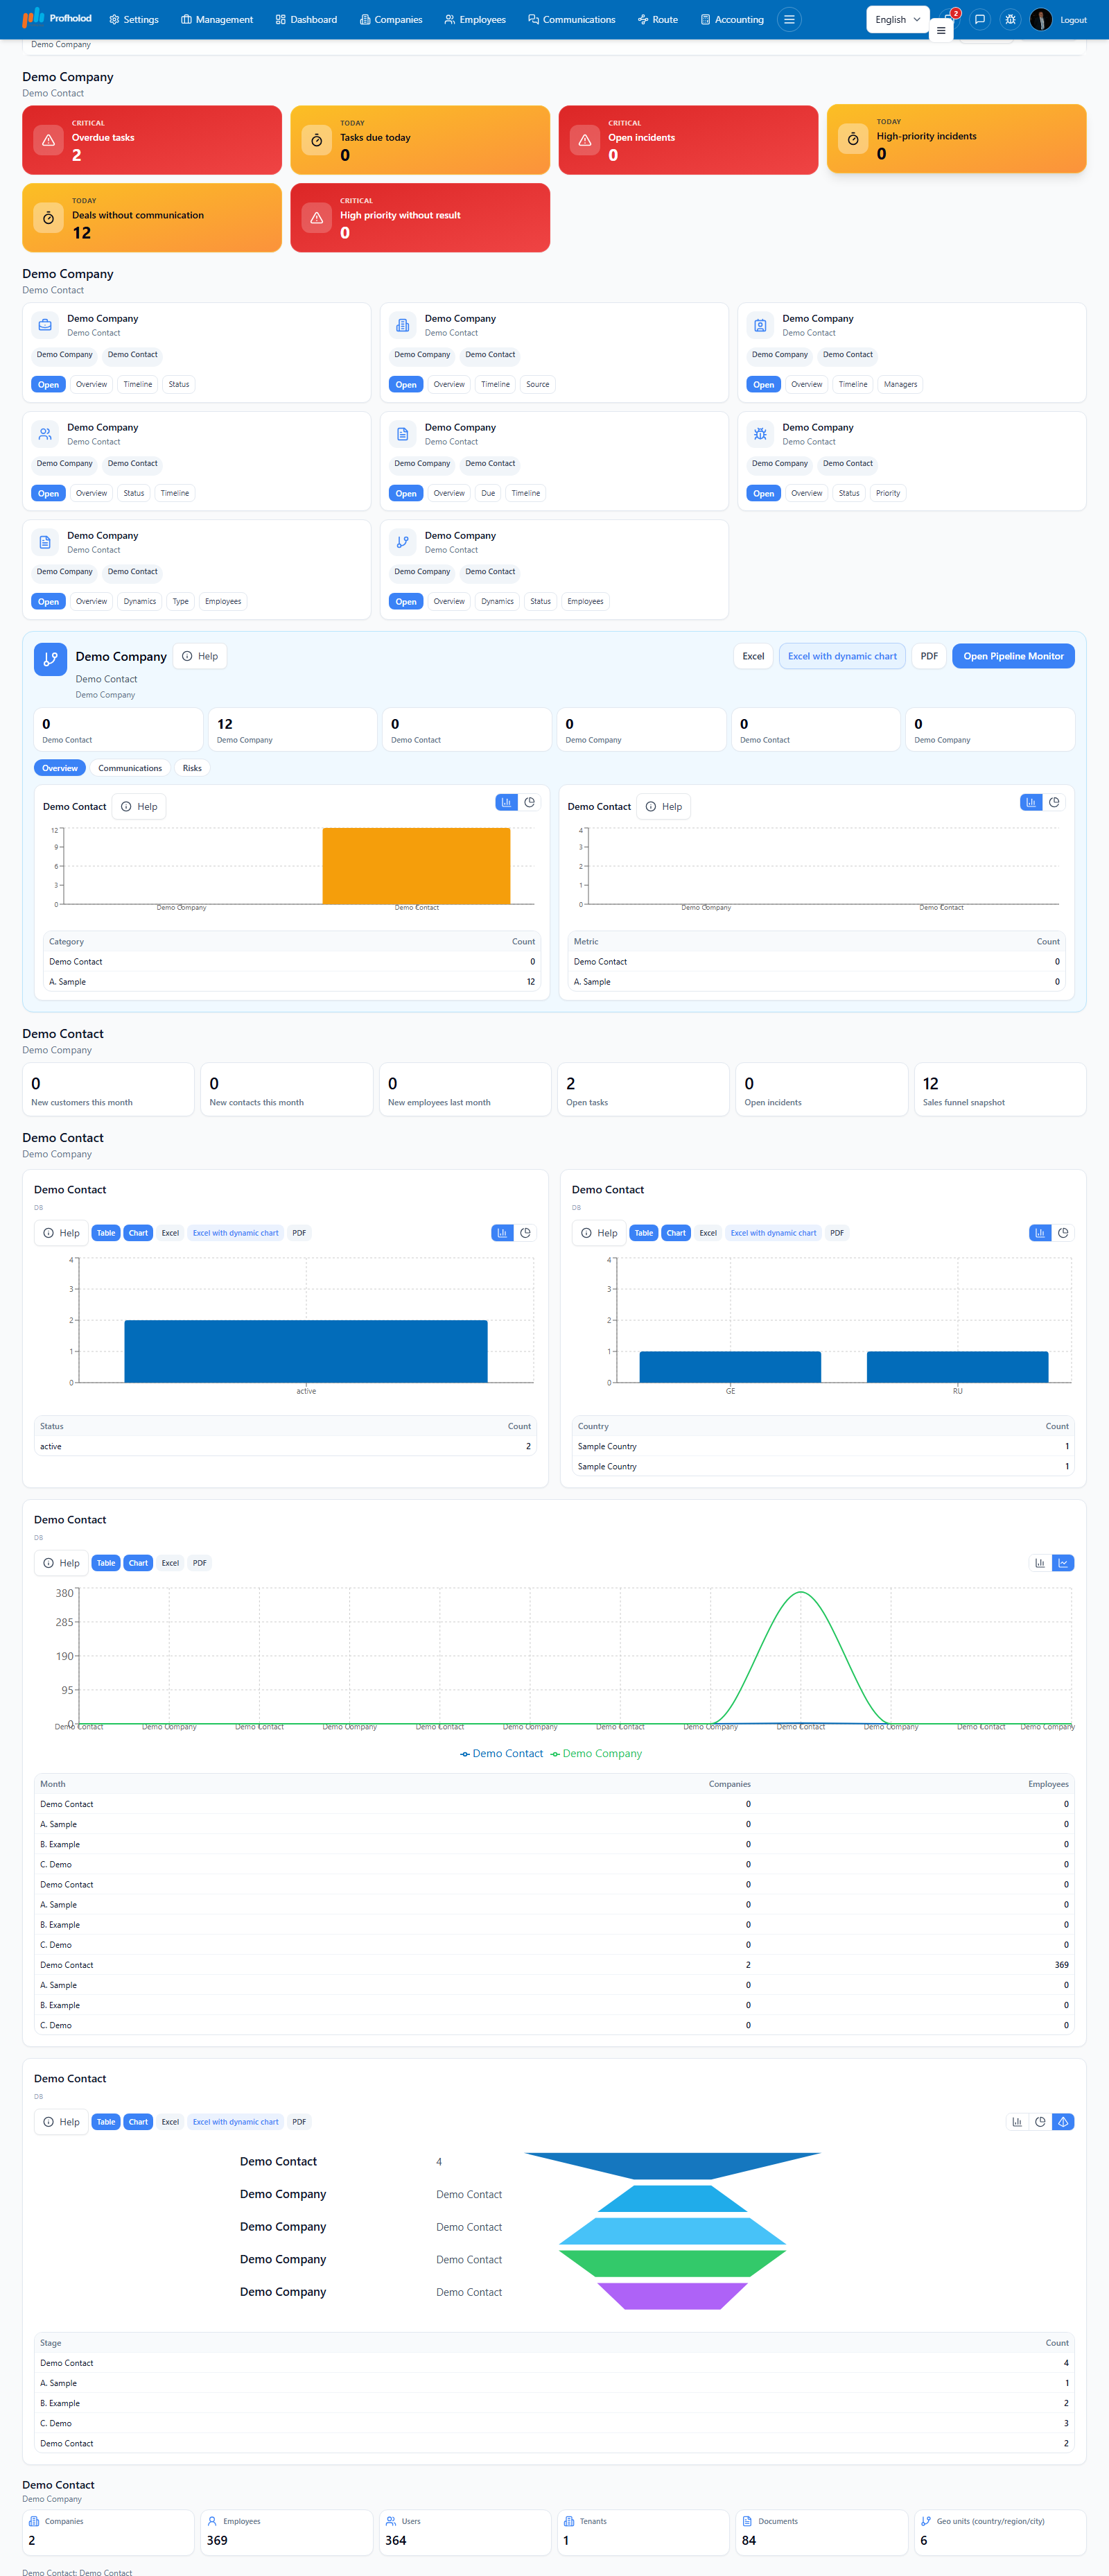Image resolution: width=1109 pixels, height=2576 pixels.
Task: Click warning icon on Overdue tasks card
Action: point(48,140)
